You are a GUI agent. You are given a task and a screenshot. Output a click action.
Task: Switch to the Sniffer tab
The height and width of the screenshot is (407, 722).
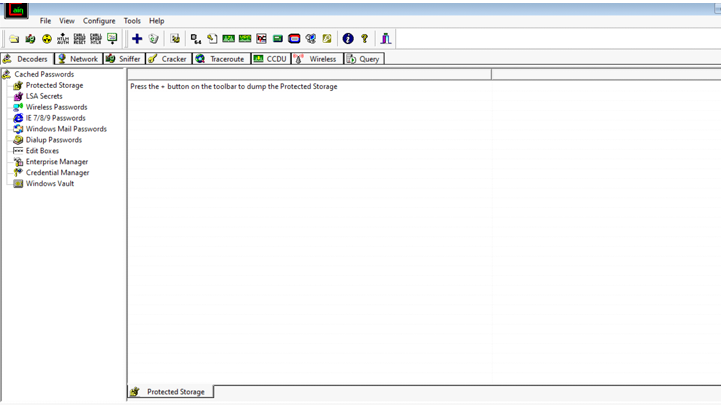(x=124, y=59)
